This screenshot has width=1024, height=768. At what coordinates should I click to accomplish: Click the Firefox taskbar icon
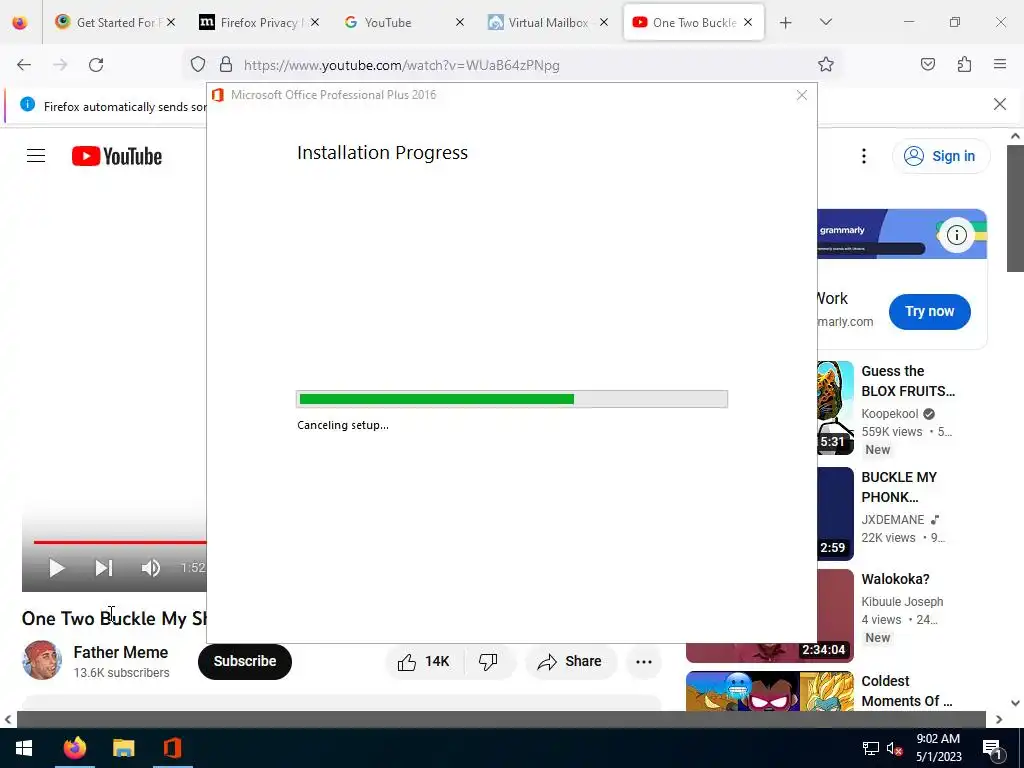[74, 748]
